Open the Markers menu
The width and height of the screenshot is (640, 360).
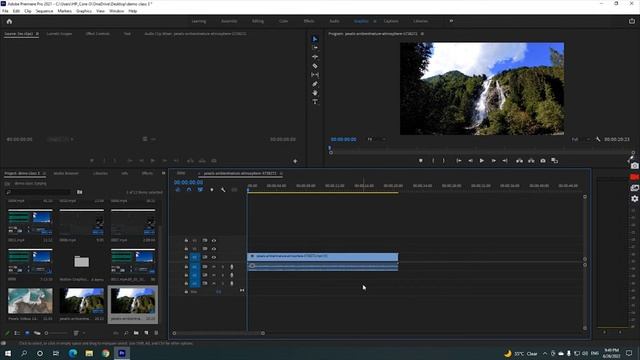click(64, 11)
